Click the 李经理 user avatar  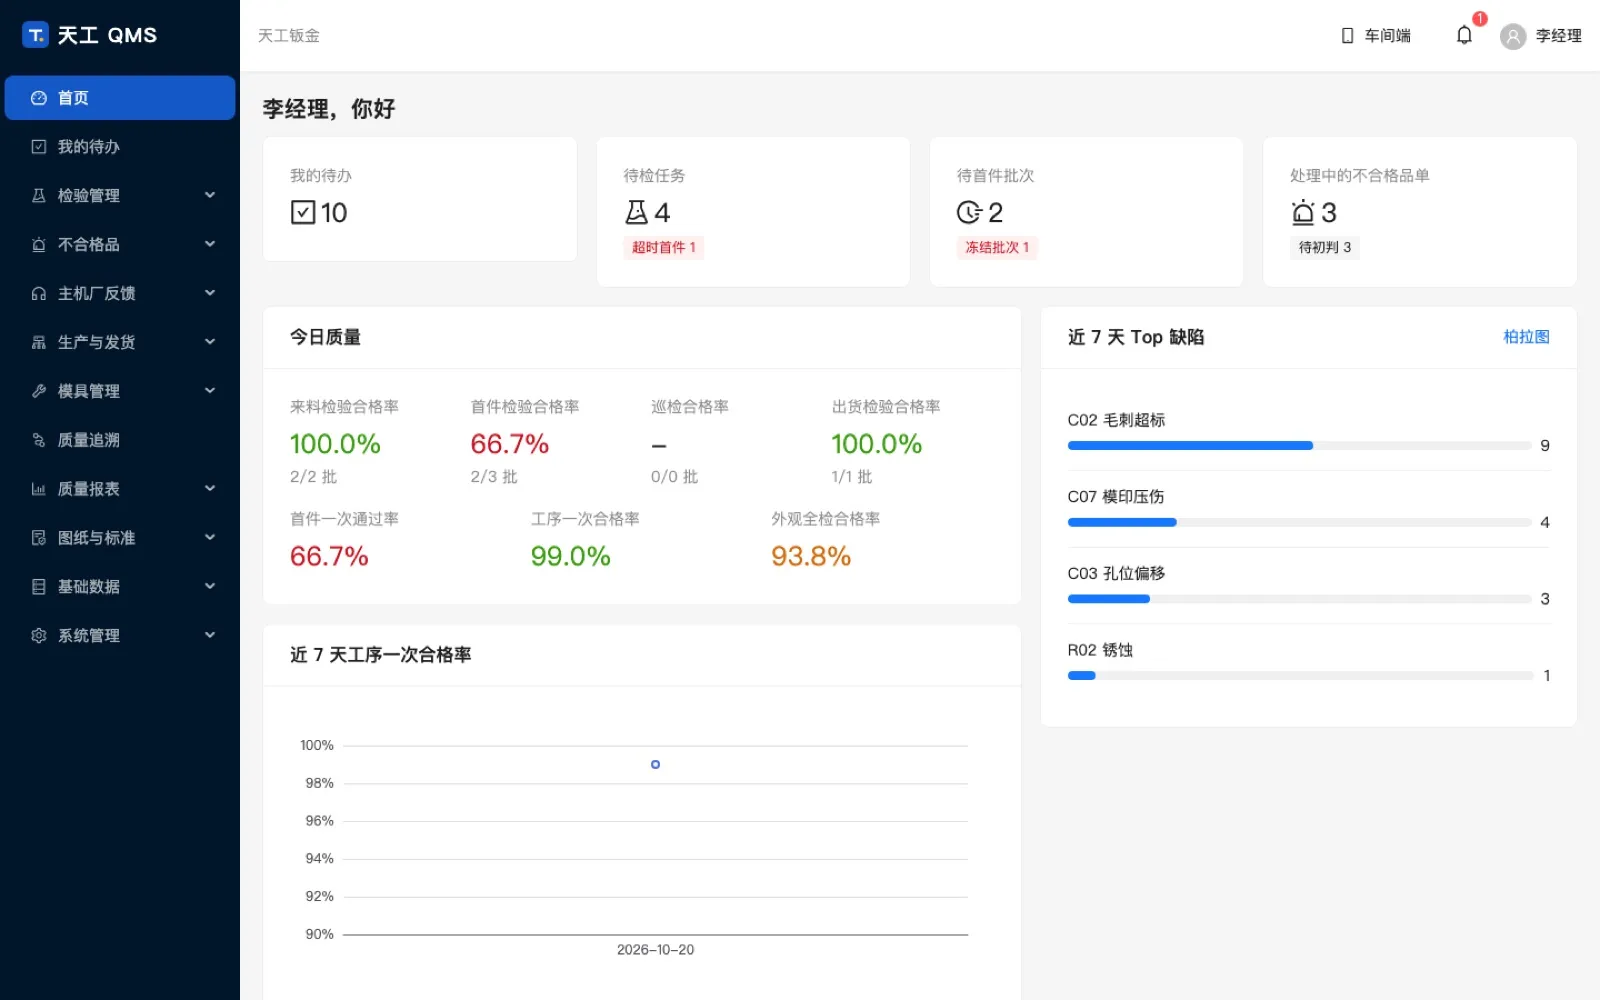(1513, 37)
